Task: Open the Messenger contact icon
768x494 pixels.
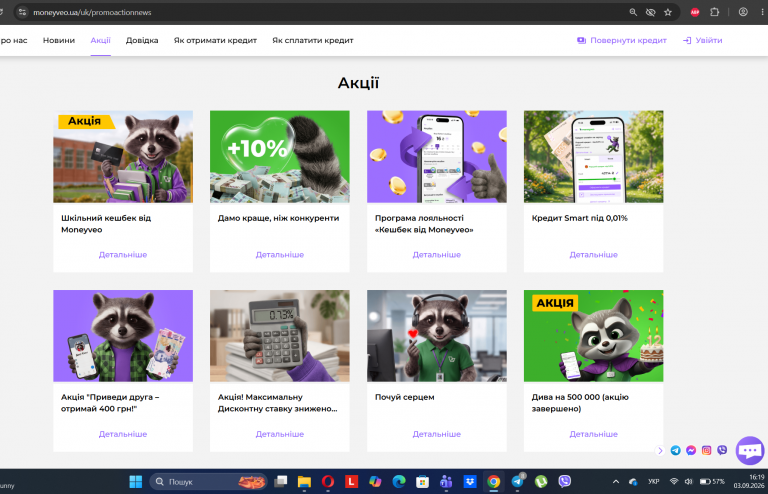Action: coord(691,450)
